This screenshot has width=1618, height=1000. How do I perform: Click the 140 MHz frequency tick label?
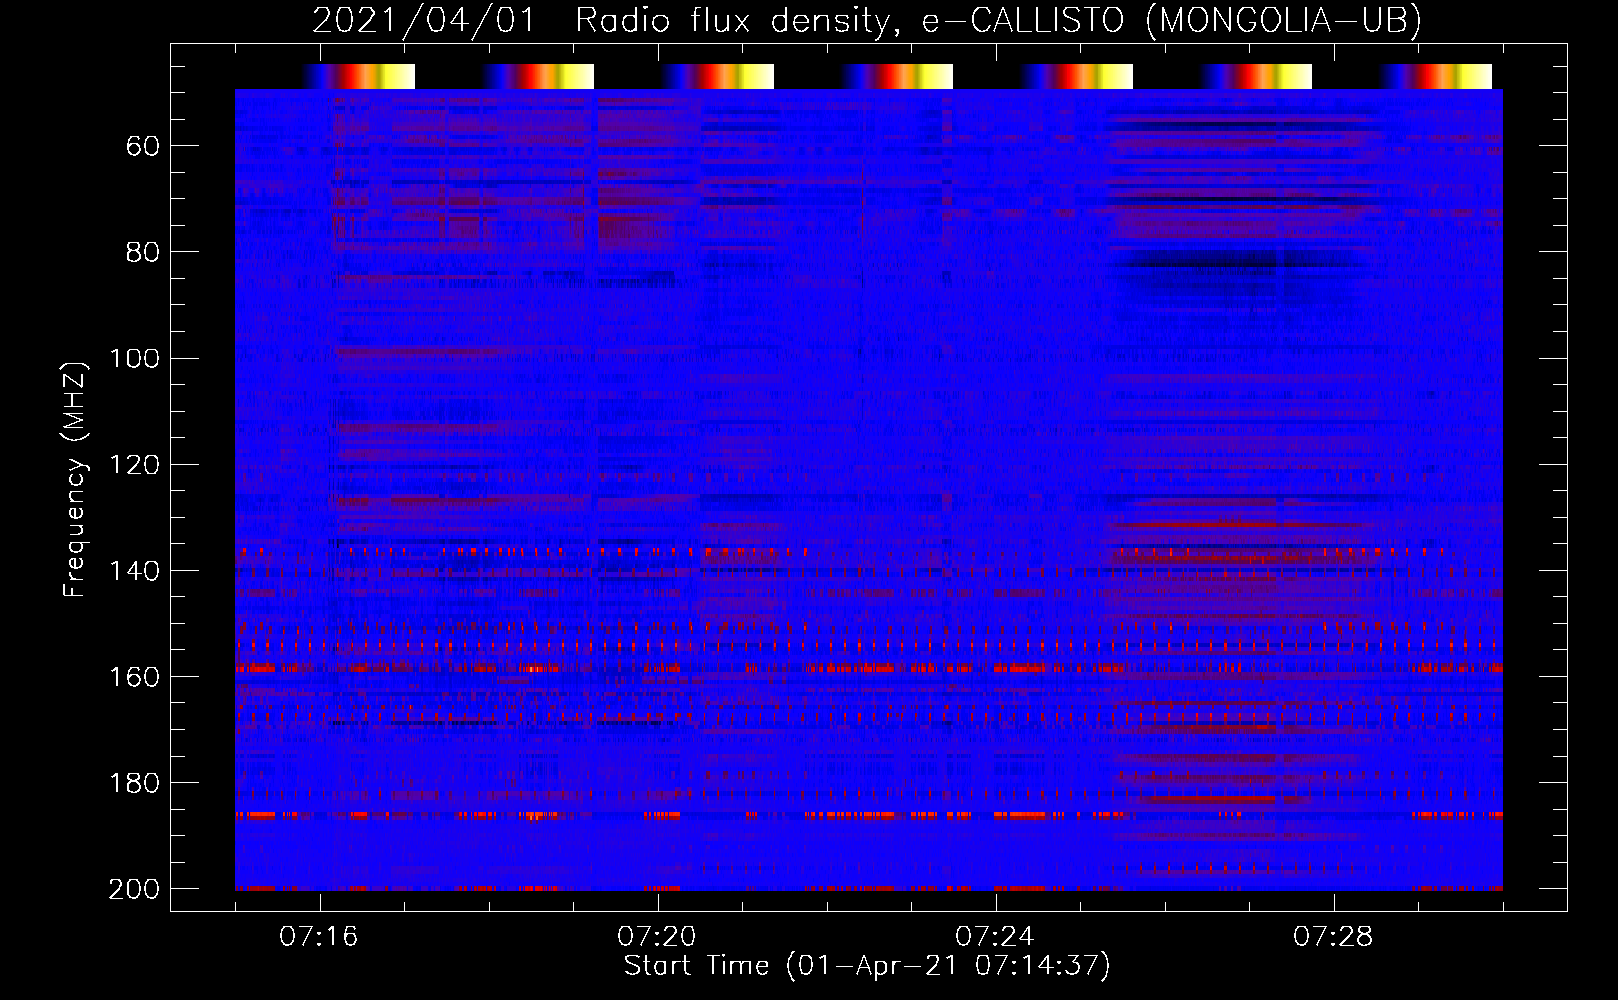tap(135, 570)
